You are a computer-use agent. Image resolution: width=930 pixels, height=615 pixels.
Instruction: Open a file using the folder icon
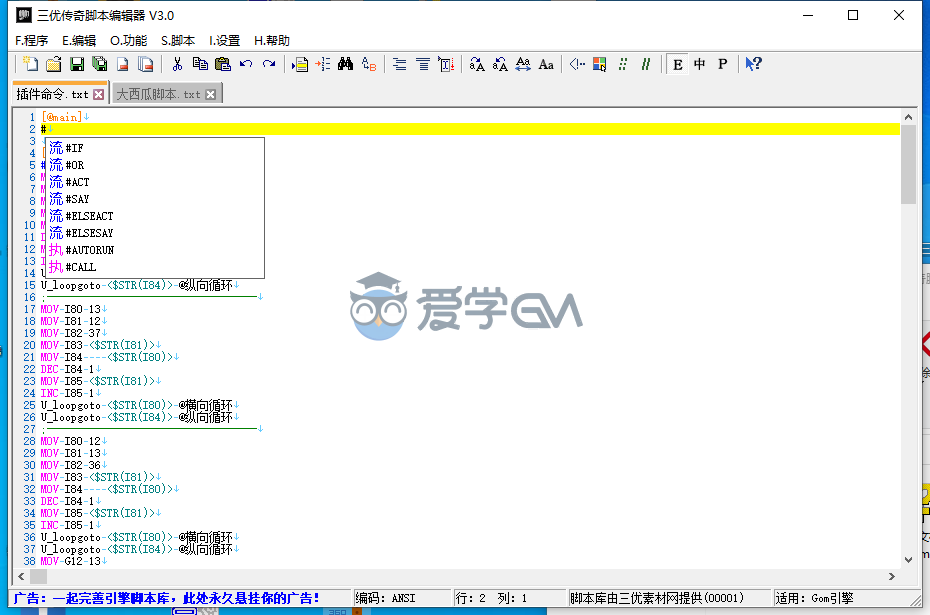click(x=53, y=64)
